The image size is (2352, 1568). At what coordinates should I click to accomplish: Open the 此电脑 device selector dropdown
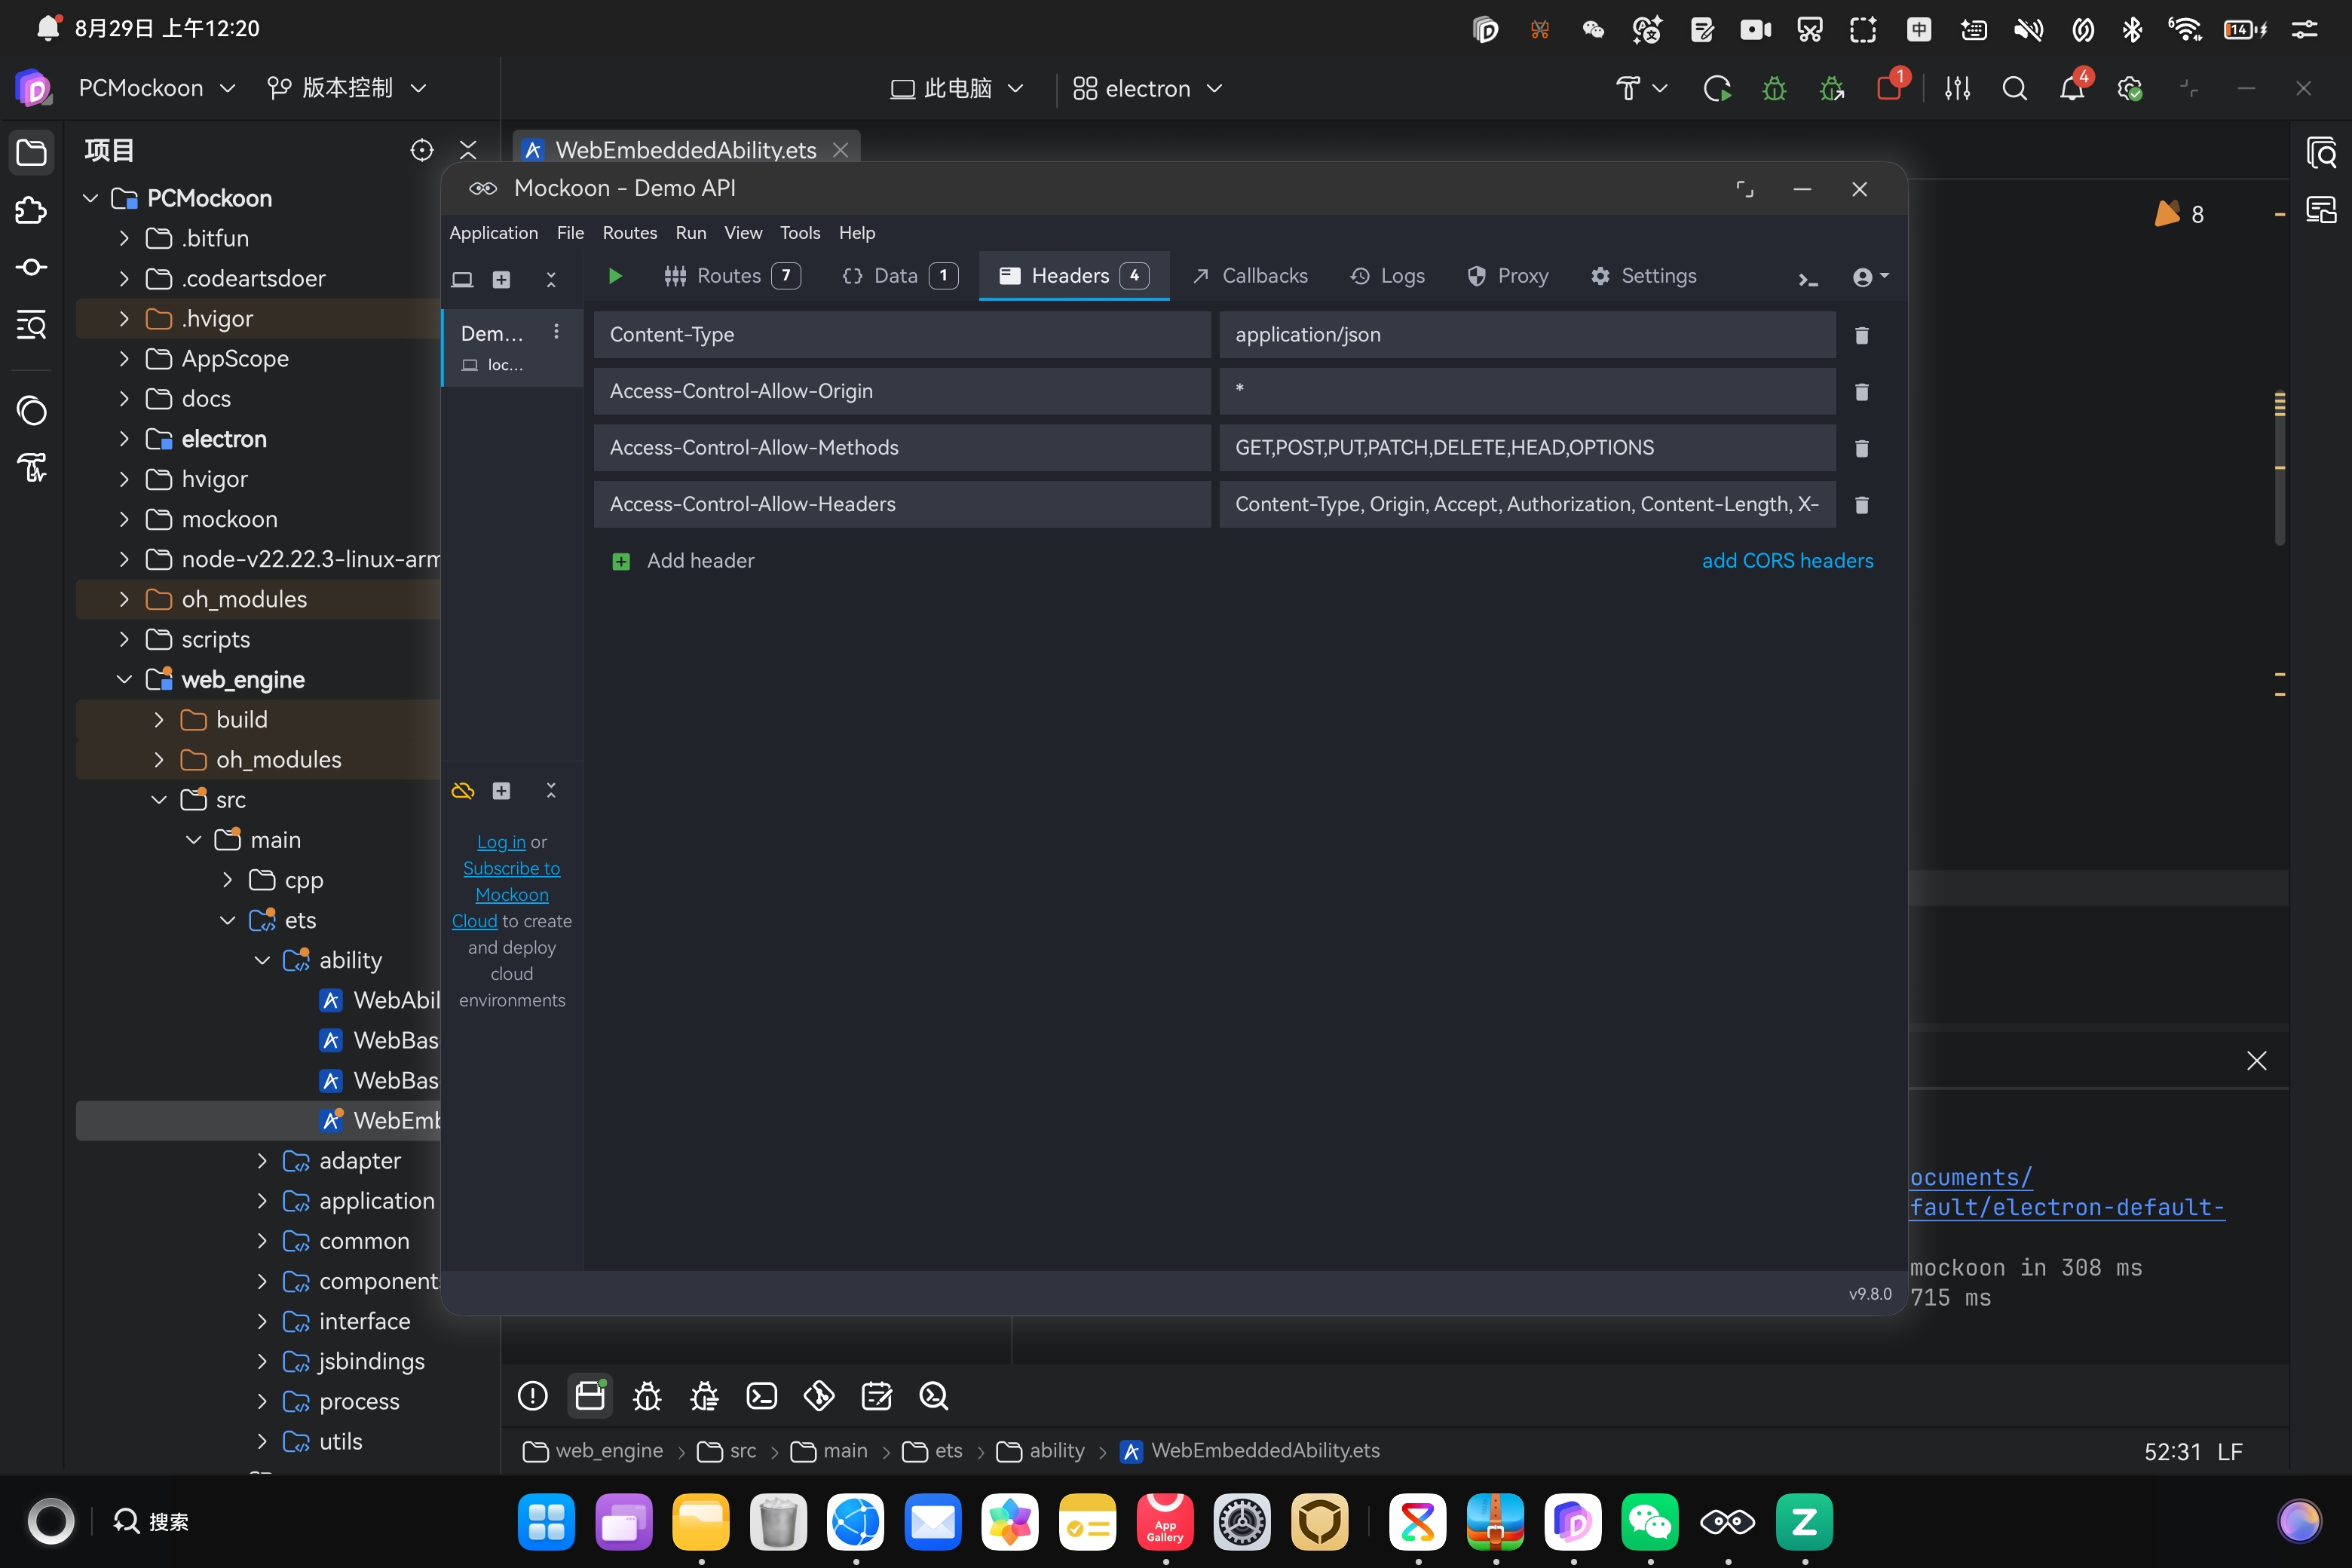pyautogui.click(x=957, y=89)
